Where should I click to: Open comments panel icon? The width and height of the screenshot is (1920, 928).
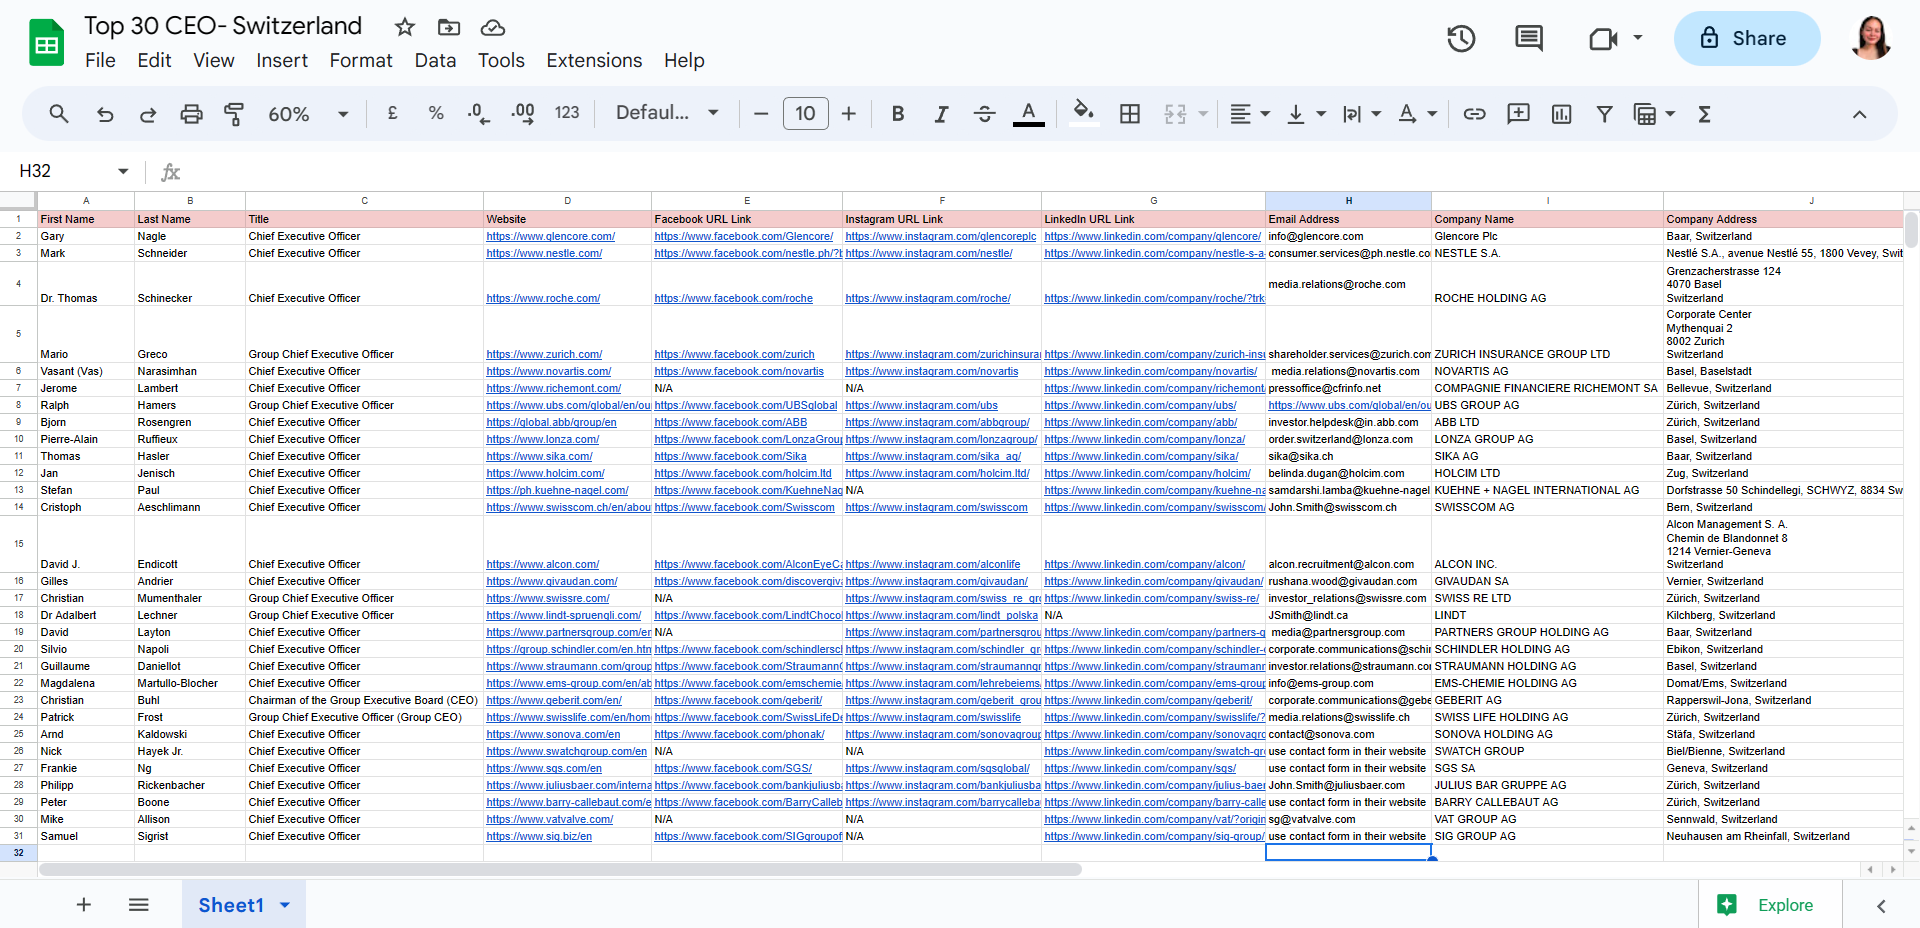(x=1528, y=39)
